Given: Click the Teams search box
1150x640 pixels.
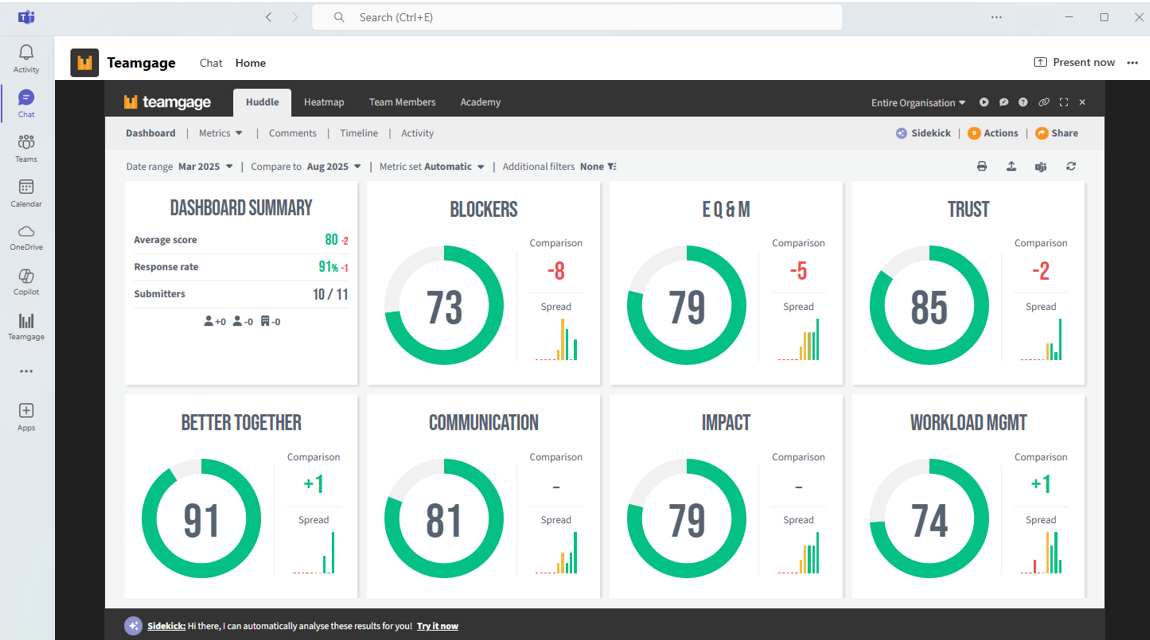Looking at the screenshot, I should (x=576, y=17).
